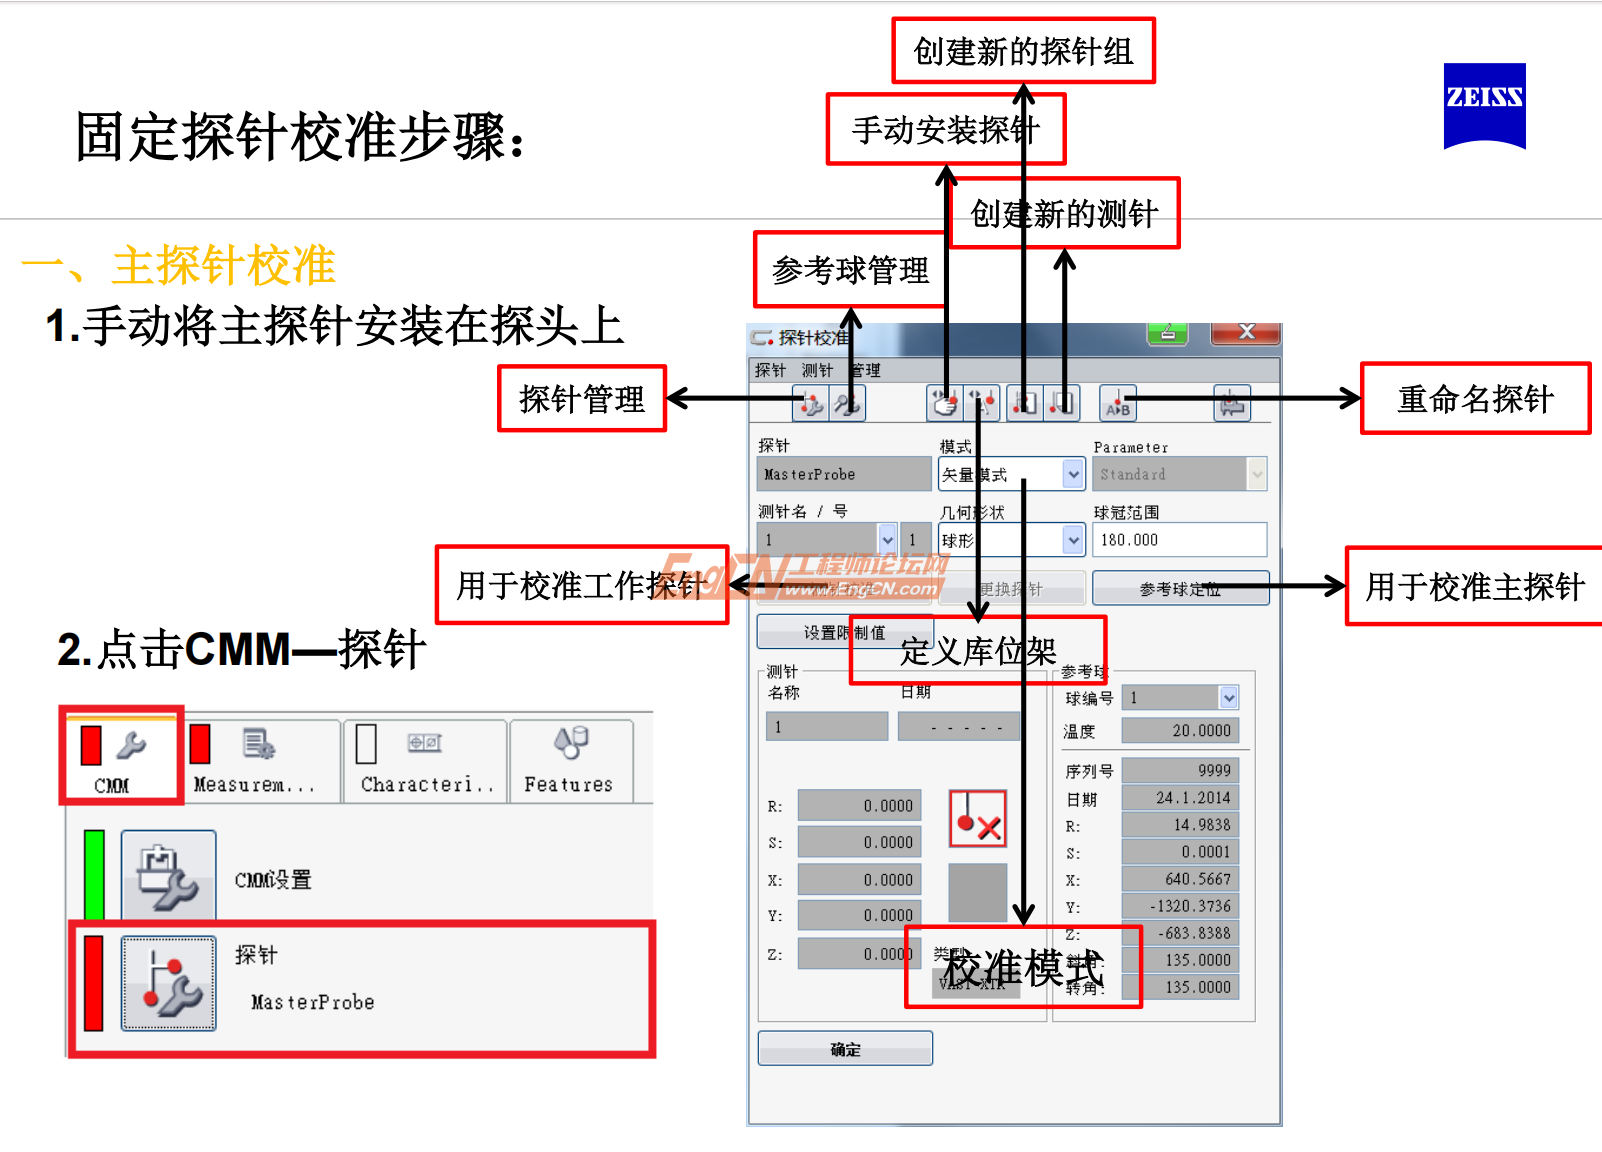
Task: Open the probe management wrench icon
Action: 811,404
